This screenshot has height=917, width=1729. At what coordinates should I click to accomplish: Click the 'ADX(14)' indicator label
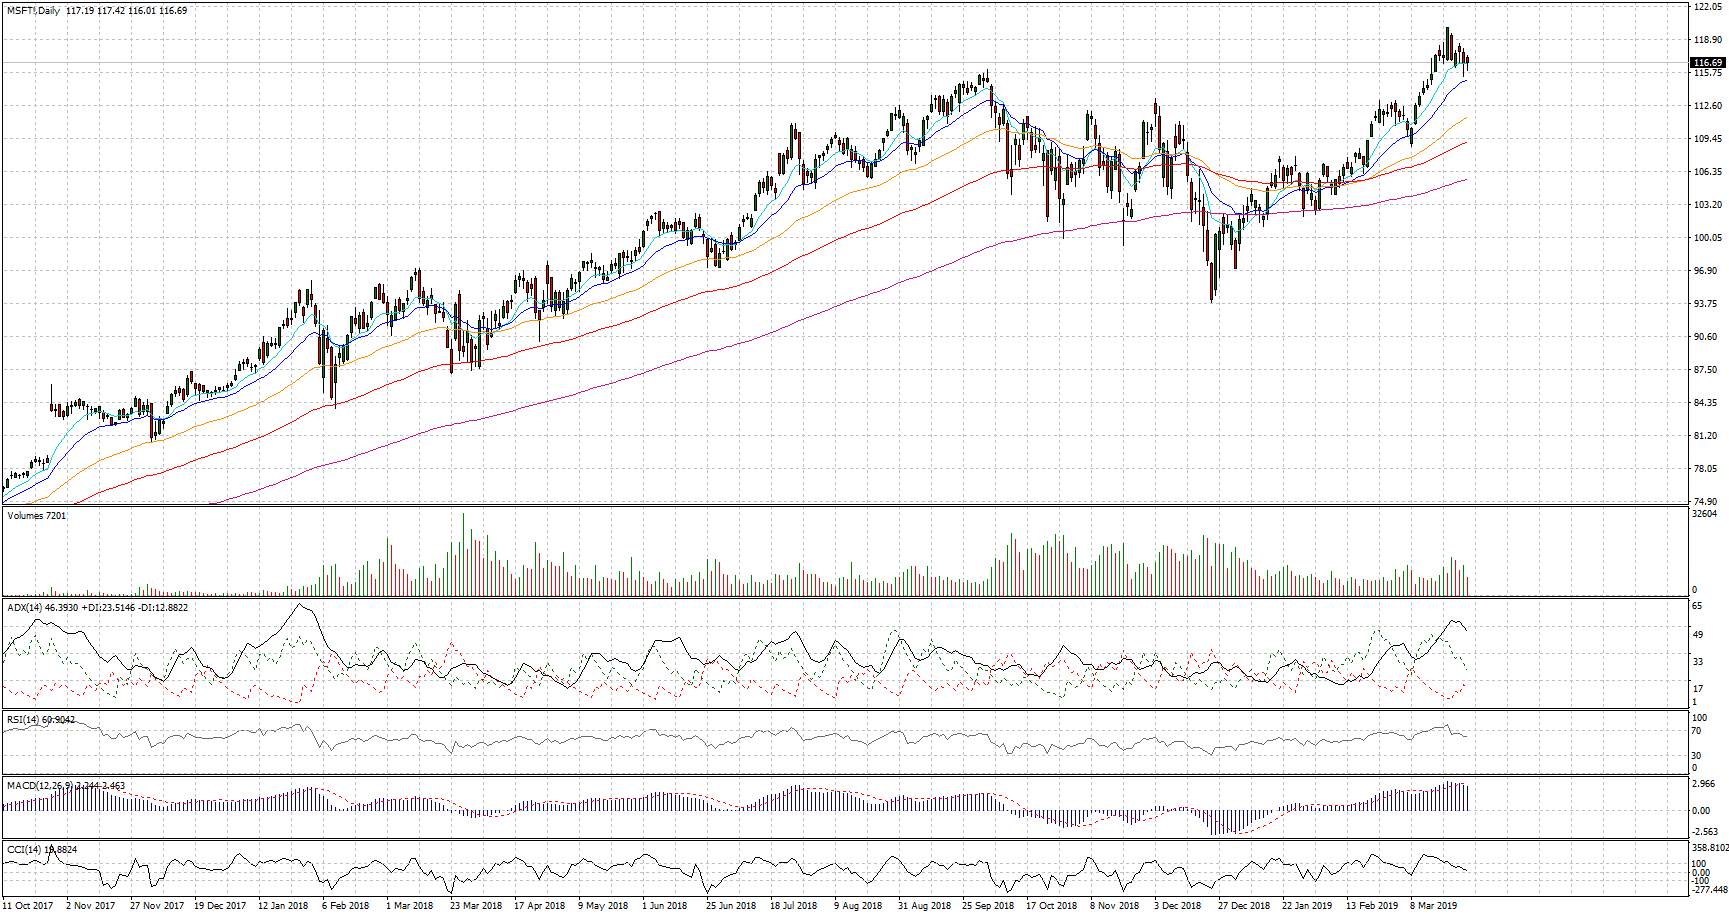25,608
